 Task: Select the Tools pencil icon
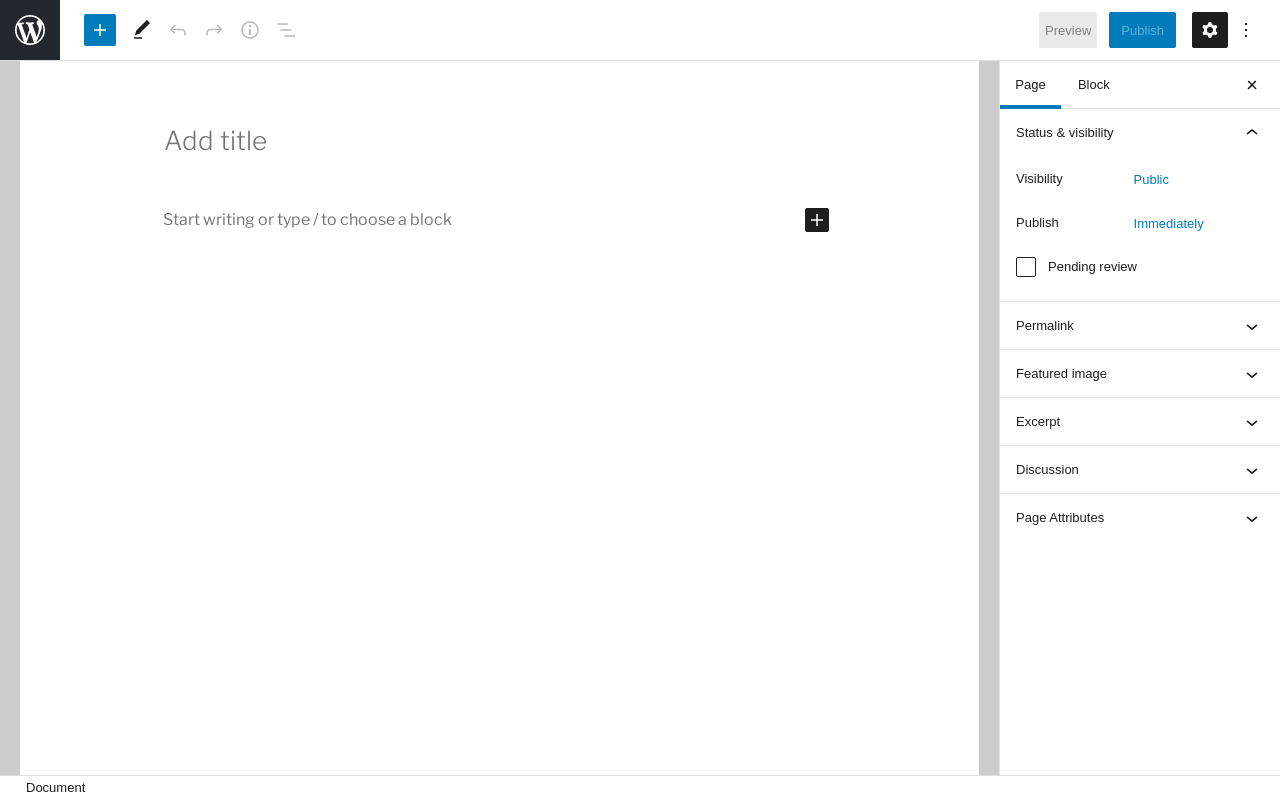pyautogui.click(x=142, y=30)
